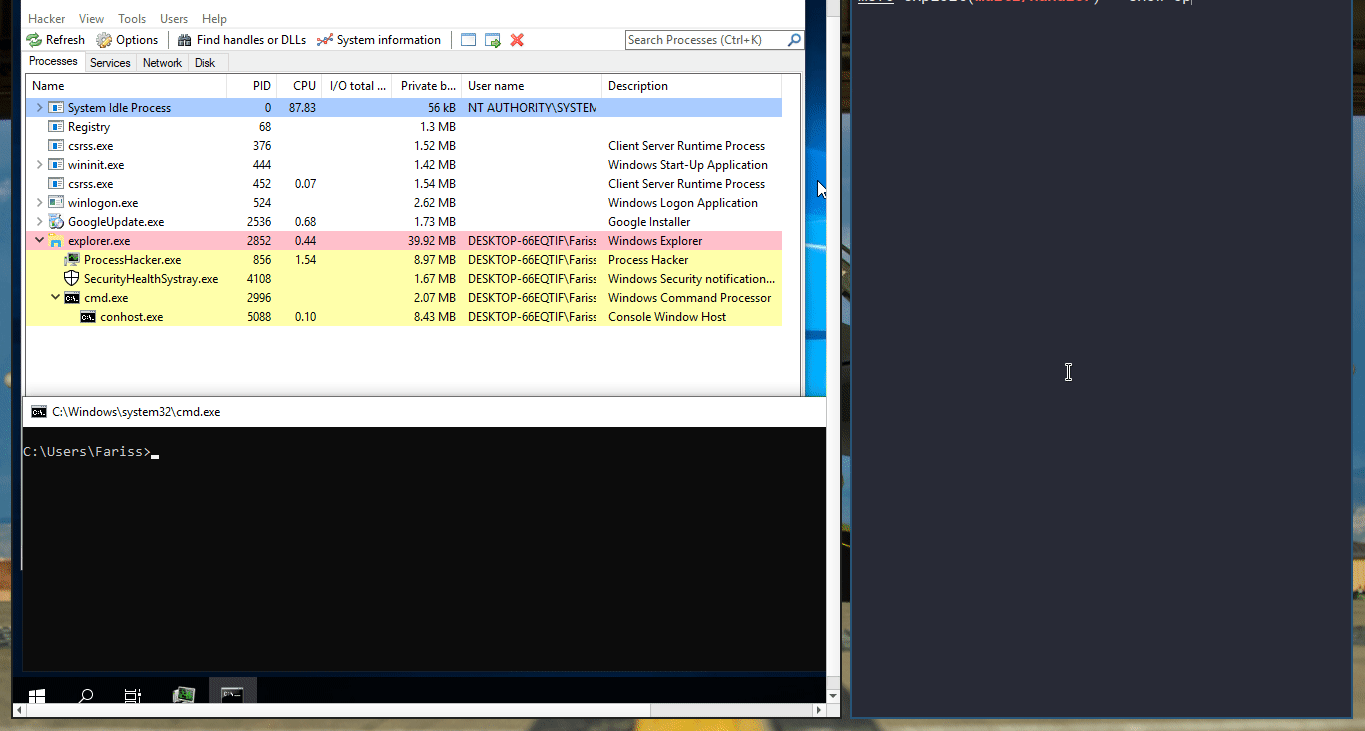This screenshot has height=731, width=1365.
Task: Switch to the Services tab
Action: (110, 63)
